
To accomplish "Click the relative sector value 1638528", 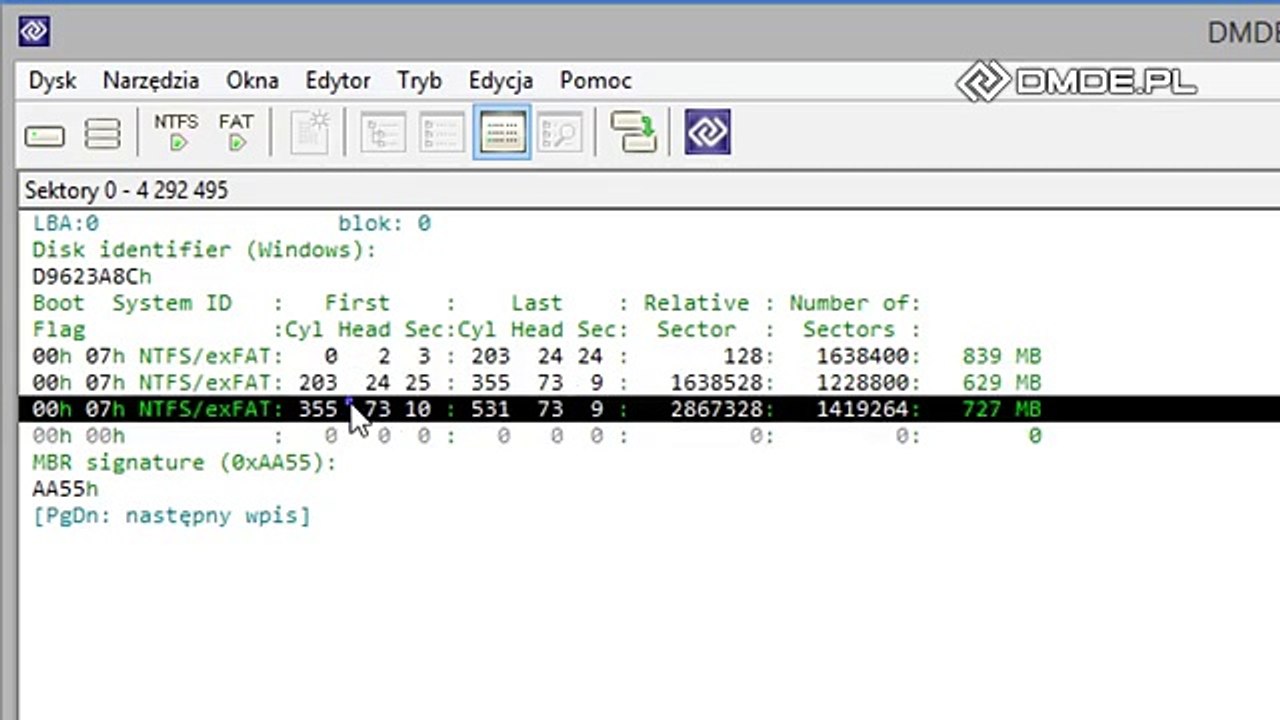I will coord(716,383).
